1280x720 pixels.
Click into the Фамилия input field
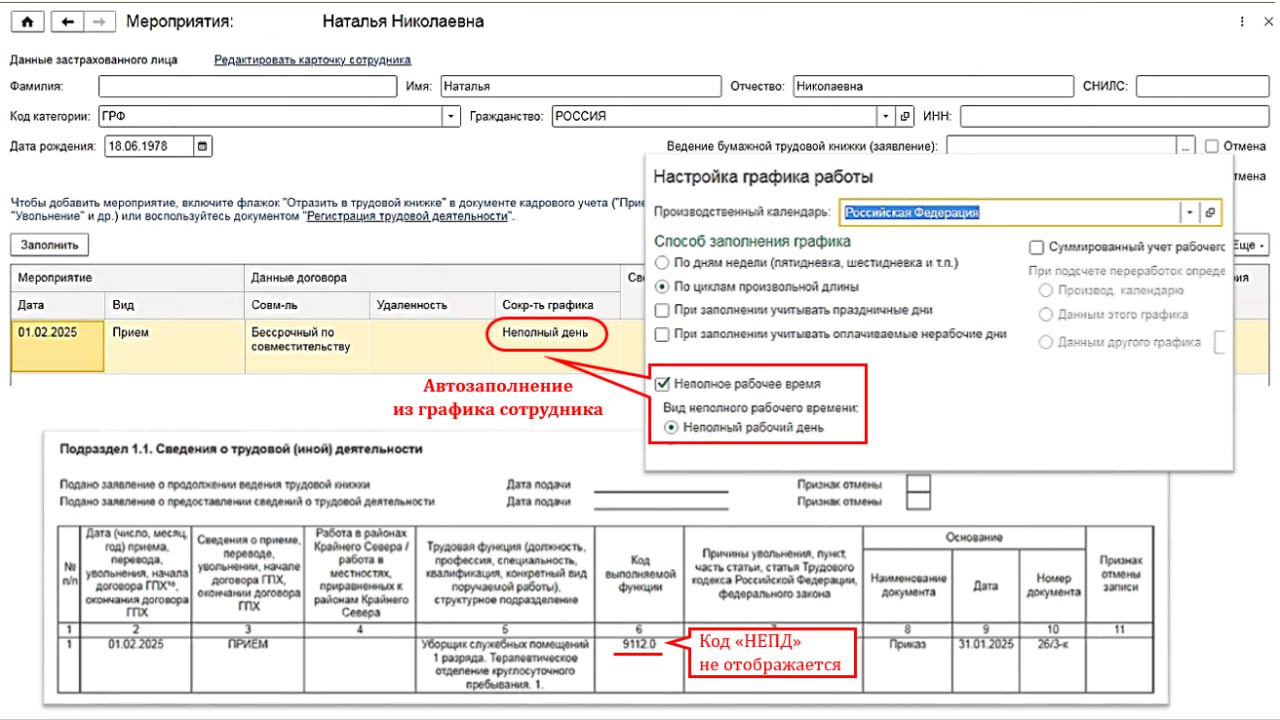point(248,86)
